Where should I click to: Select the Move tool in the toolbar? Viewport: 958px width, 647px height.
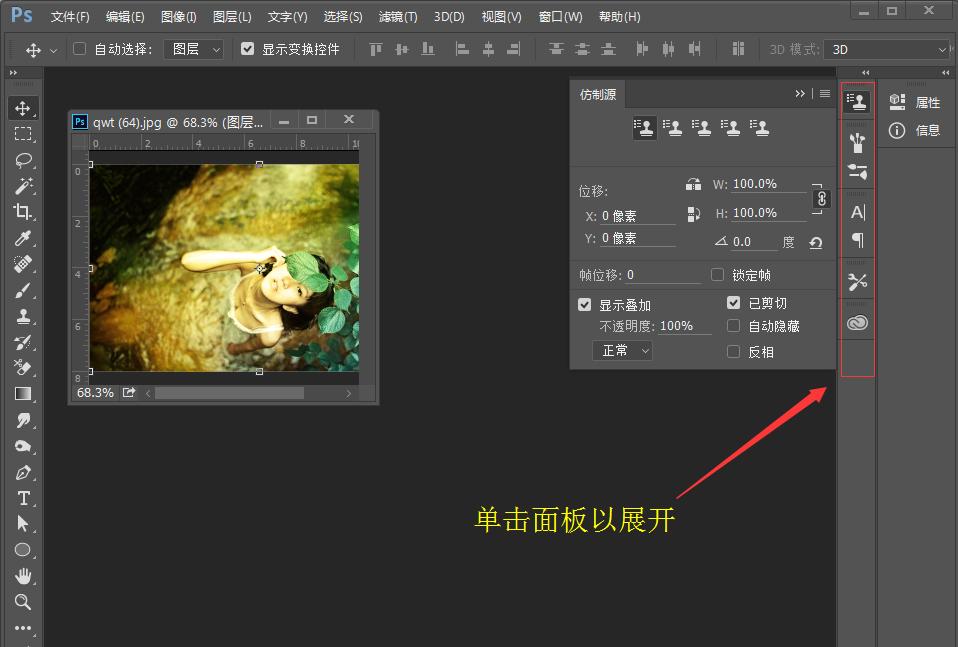point(23,108)
